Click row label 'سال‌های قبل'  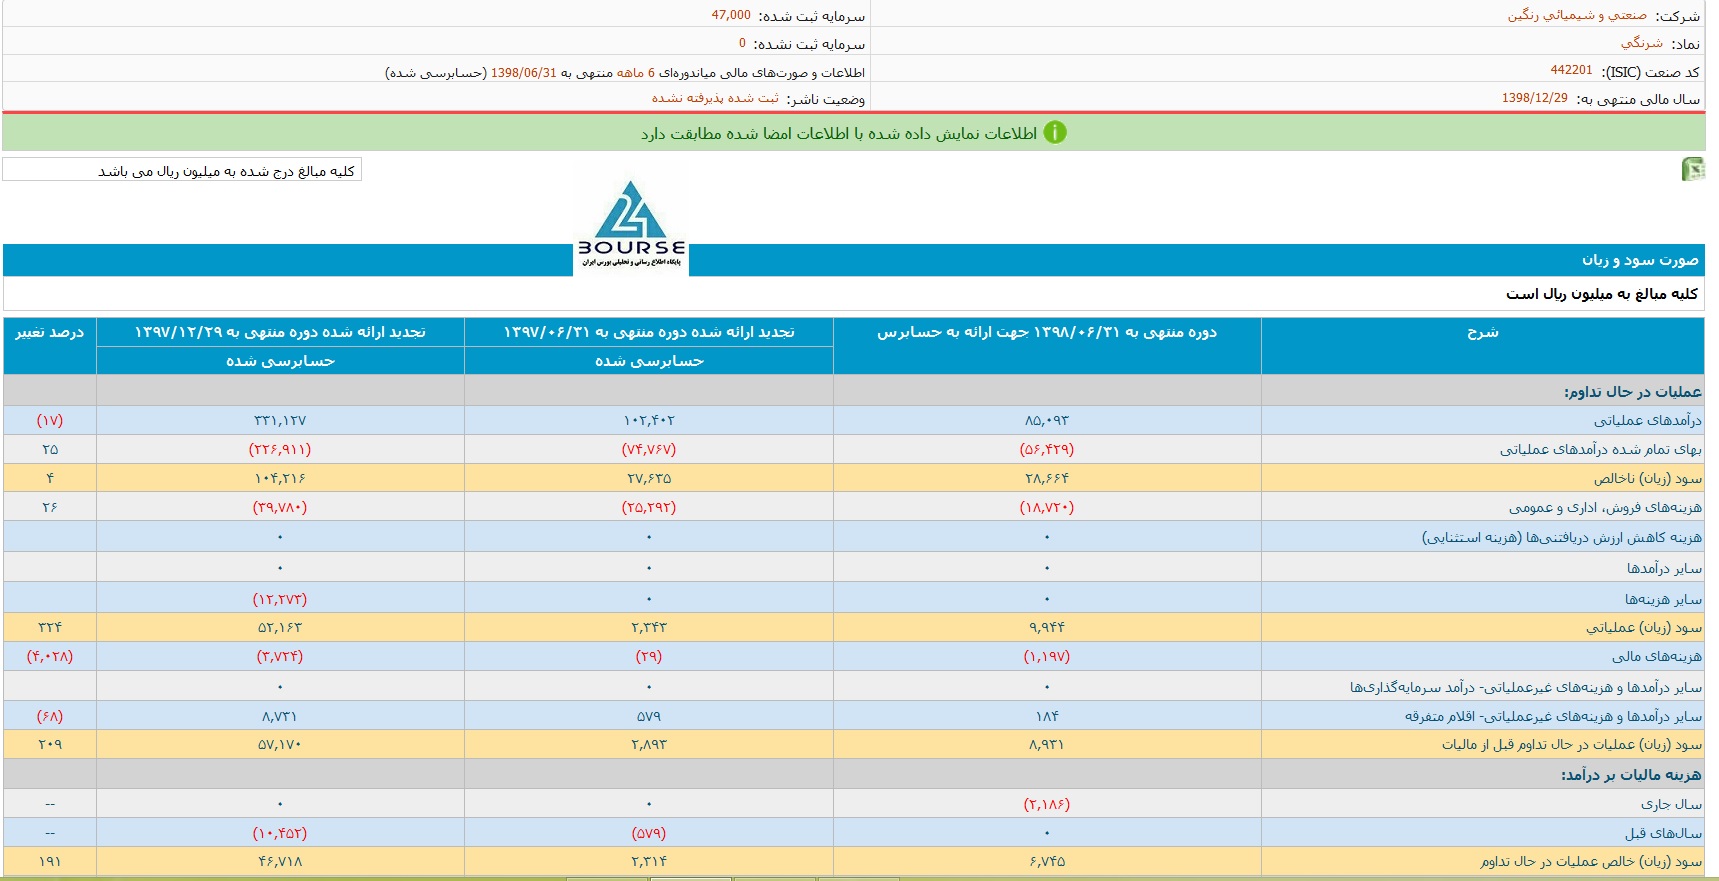pos(1663,833)
